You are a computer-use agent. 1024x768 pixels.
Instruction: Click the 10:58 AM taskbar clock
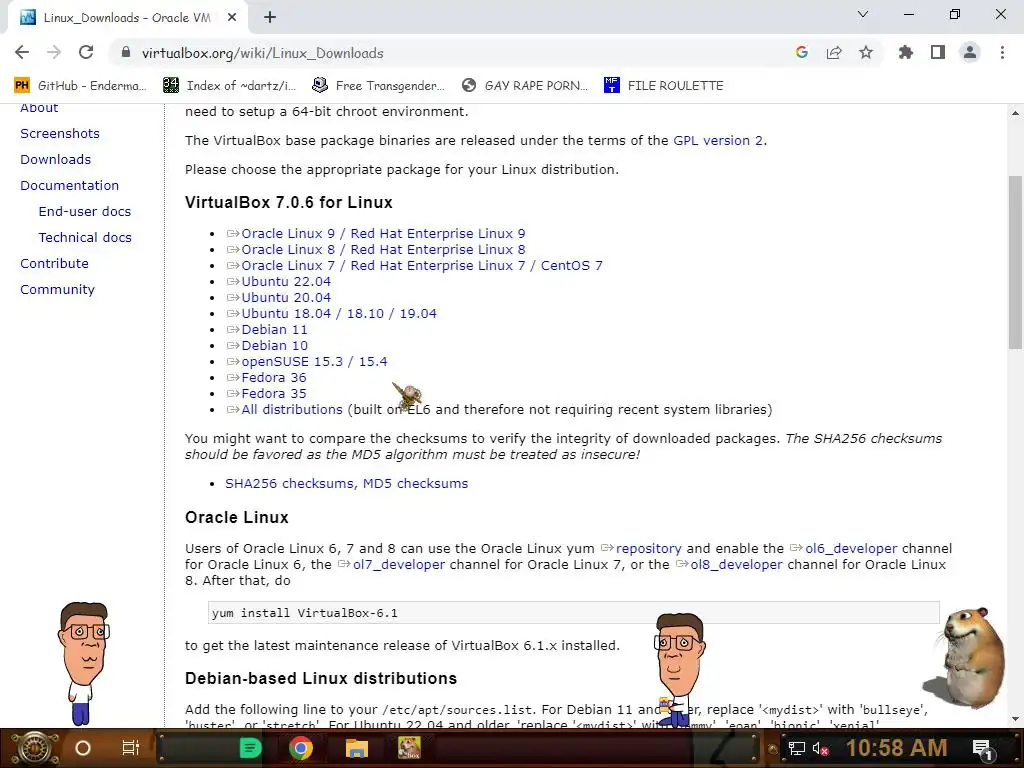[897, 748]
